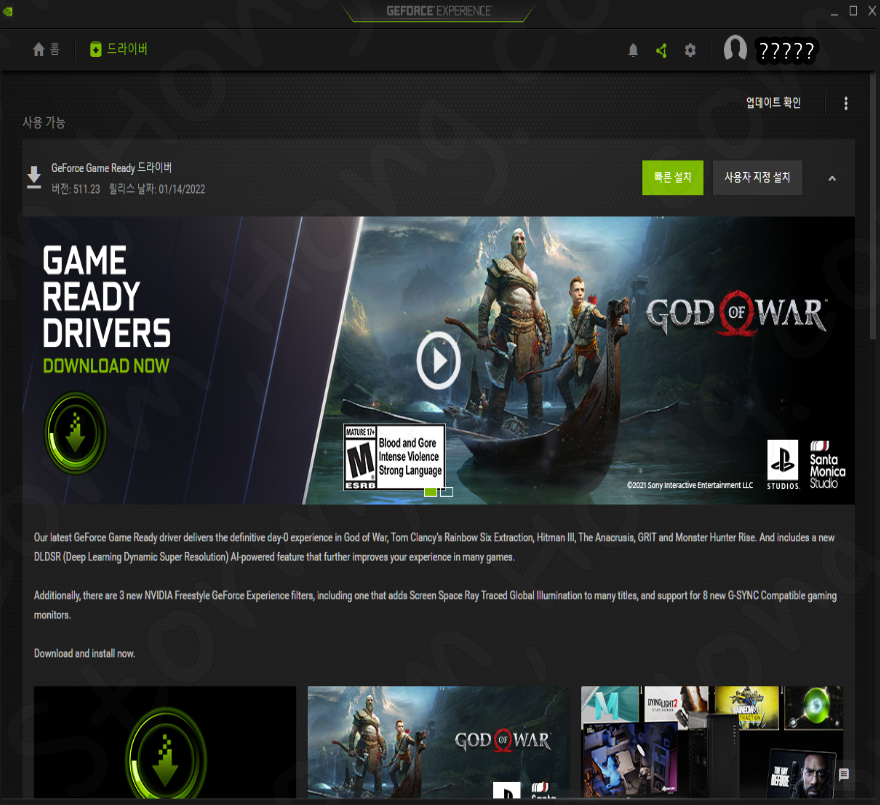Open settings gear icon
This screenshot has height=805, width=880.
[x=690, y=51]
